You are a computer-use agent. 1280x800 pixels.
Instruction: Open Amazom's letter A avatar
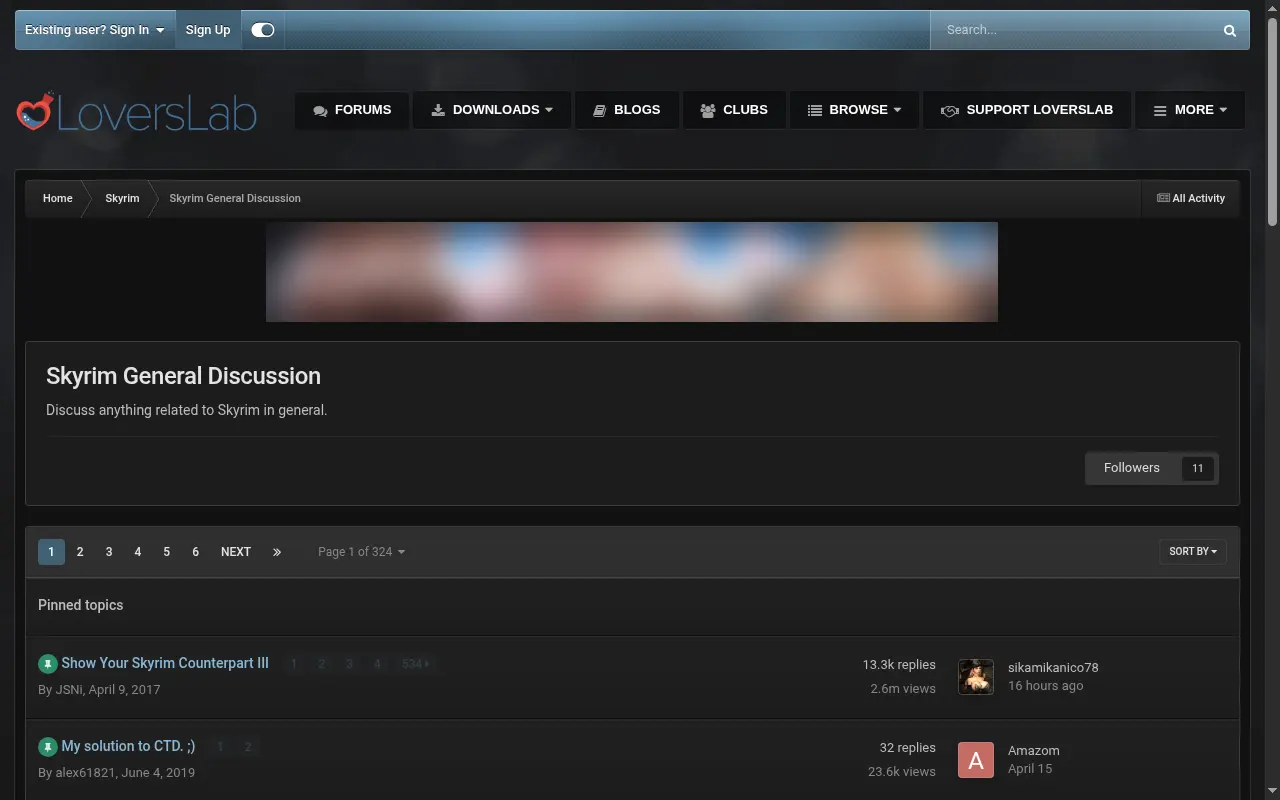coord(976,760)
